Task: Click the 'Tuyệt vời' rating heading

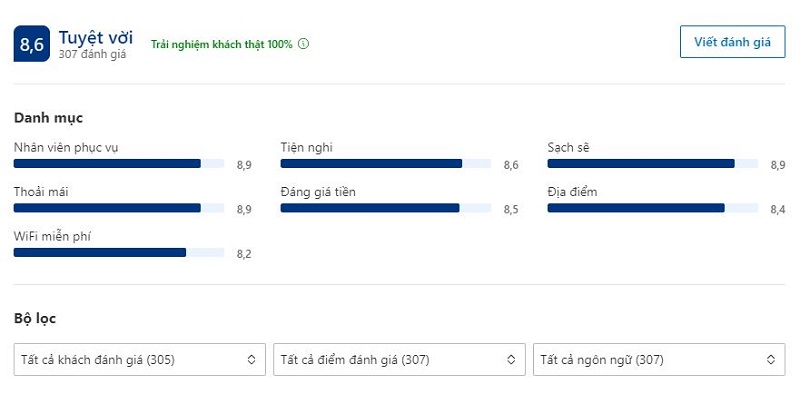Action: pos(95,37)
